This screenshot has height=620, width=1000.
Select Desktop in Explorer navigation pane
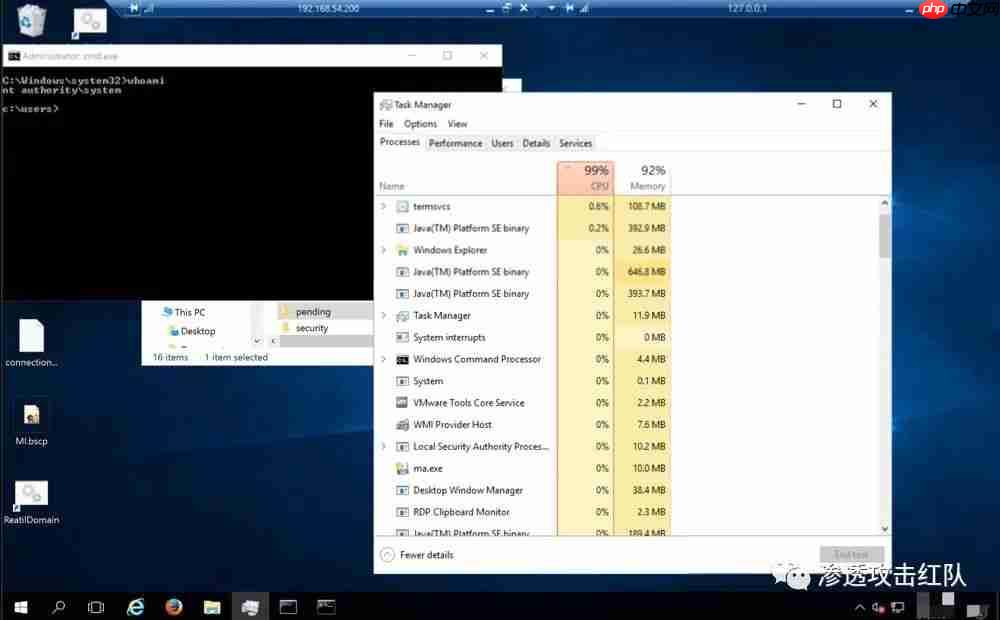click(x=198, y=331)
